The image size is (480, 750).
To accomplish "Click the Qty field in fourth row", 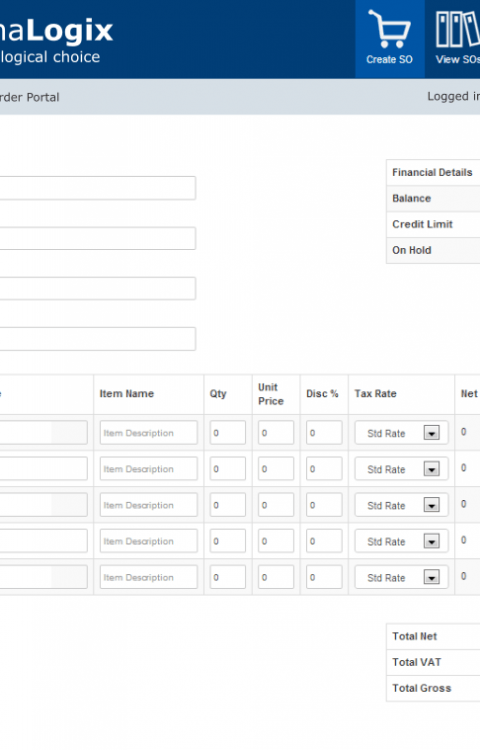I will pyautogui.click(x=228, y=541).
